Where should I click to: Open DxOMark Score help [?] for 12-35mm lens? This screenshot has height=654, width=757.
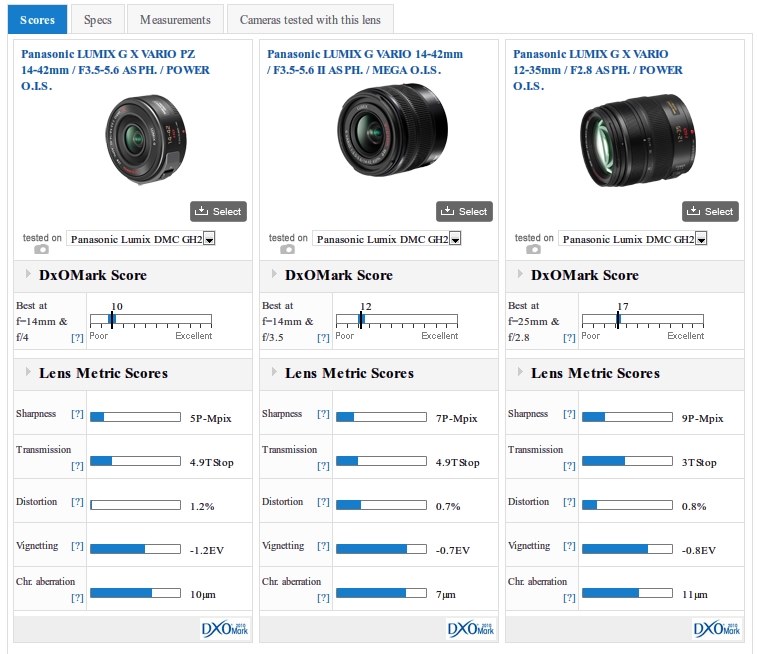pos(569,337)
